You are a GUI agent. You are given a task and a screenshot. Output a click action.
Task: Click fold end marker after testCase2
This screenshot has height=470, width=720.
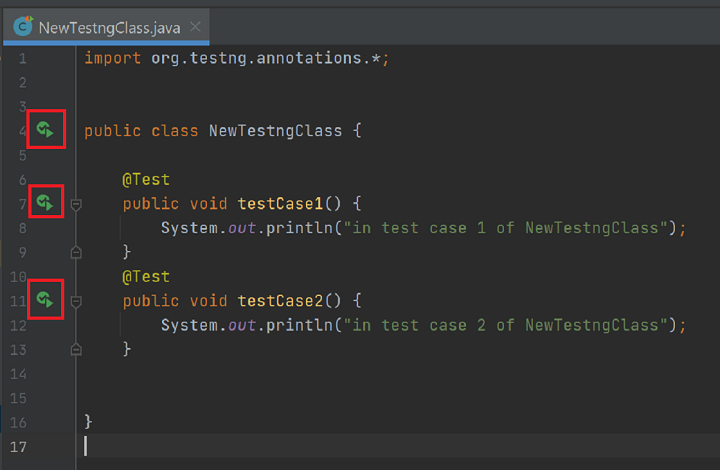click(x=76, y=348)
